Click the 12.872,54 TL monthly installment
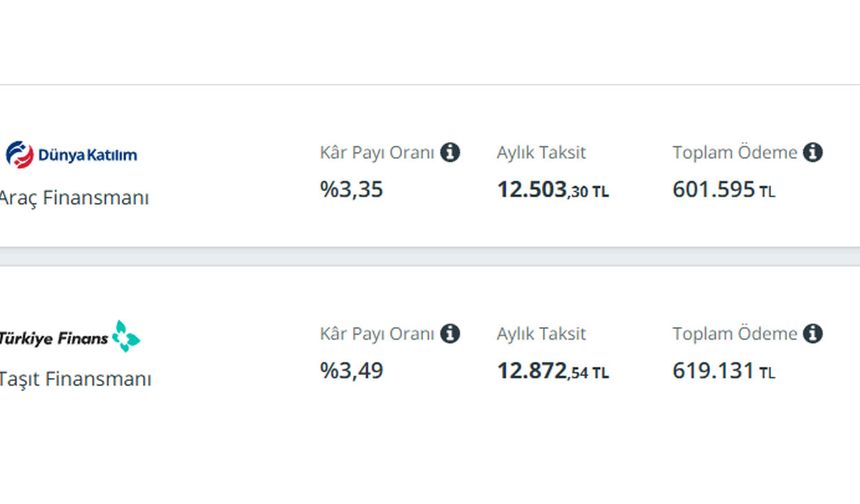 [x=553, y=371]
